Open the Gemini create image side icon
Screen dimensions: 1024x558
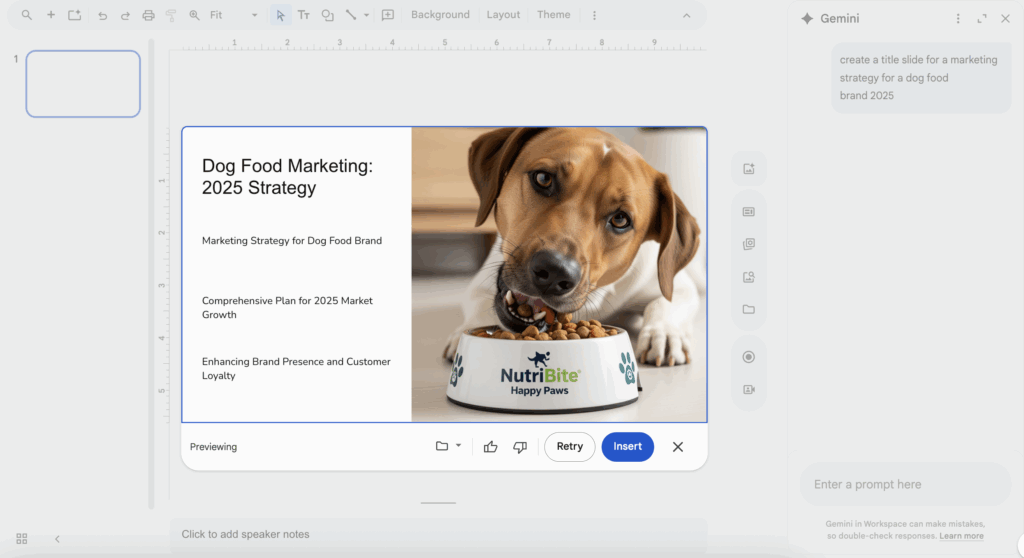[748, 169]
